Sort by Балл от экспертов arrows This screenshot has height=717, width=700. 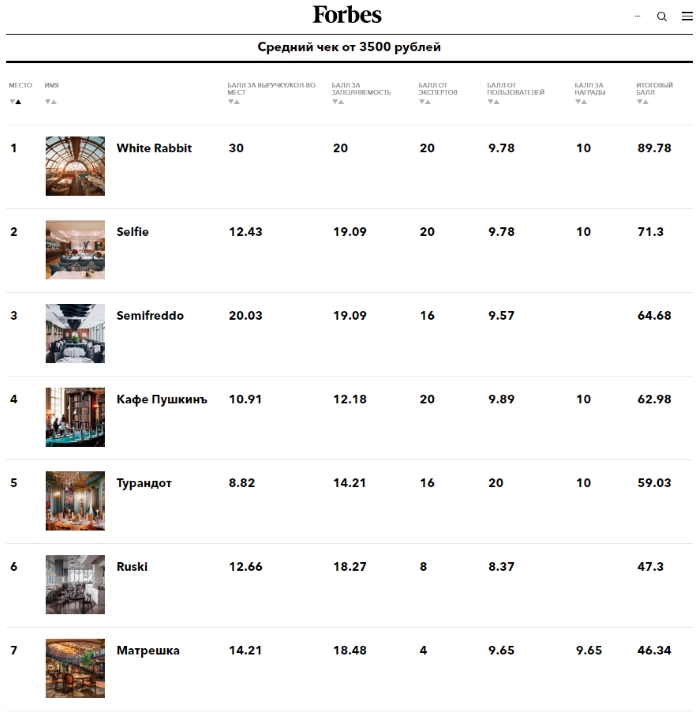pos(424,101)
